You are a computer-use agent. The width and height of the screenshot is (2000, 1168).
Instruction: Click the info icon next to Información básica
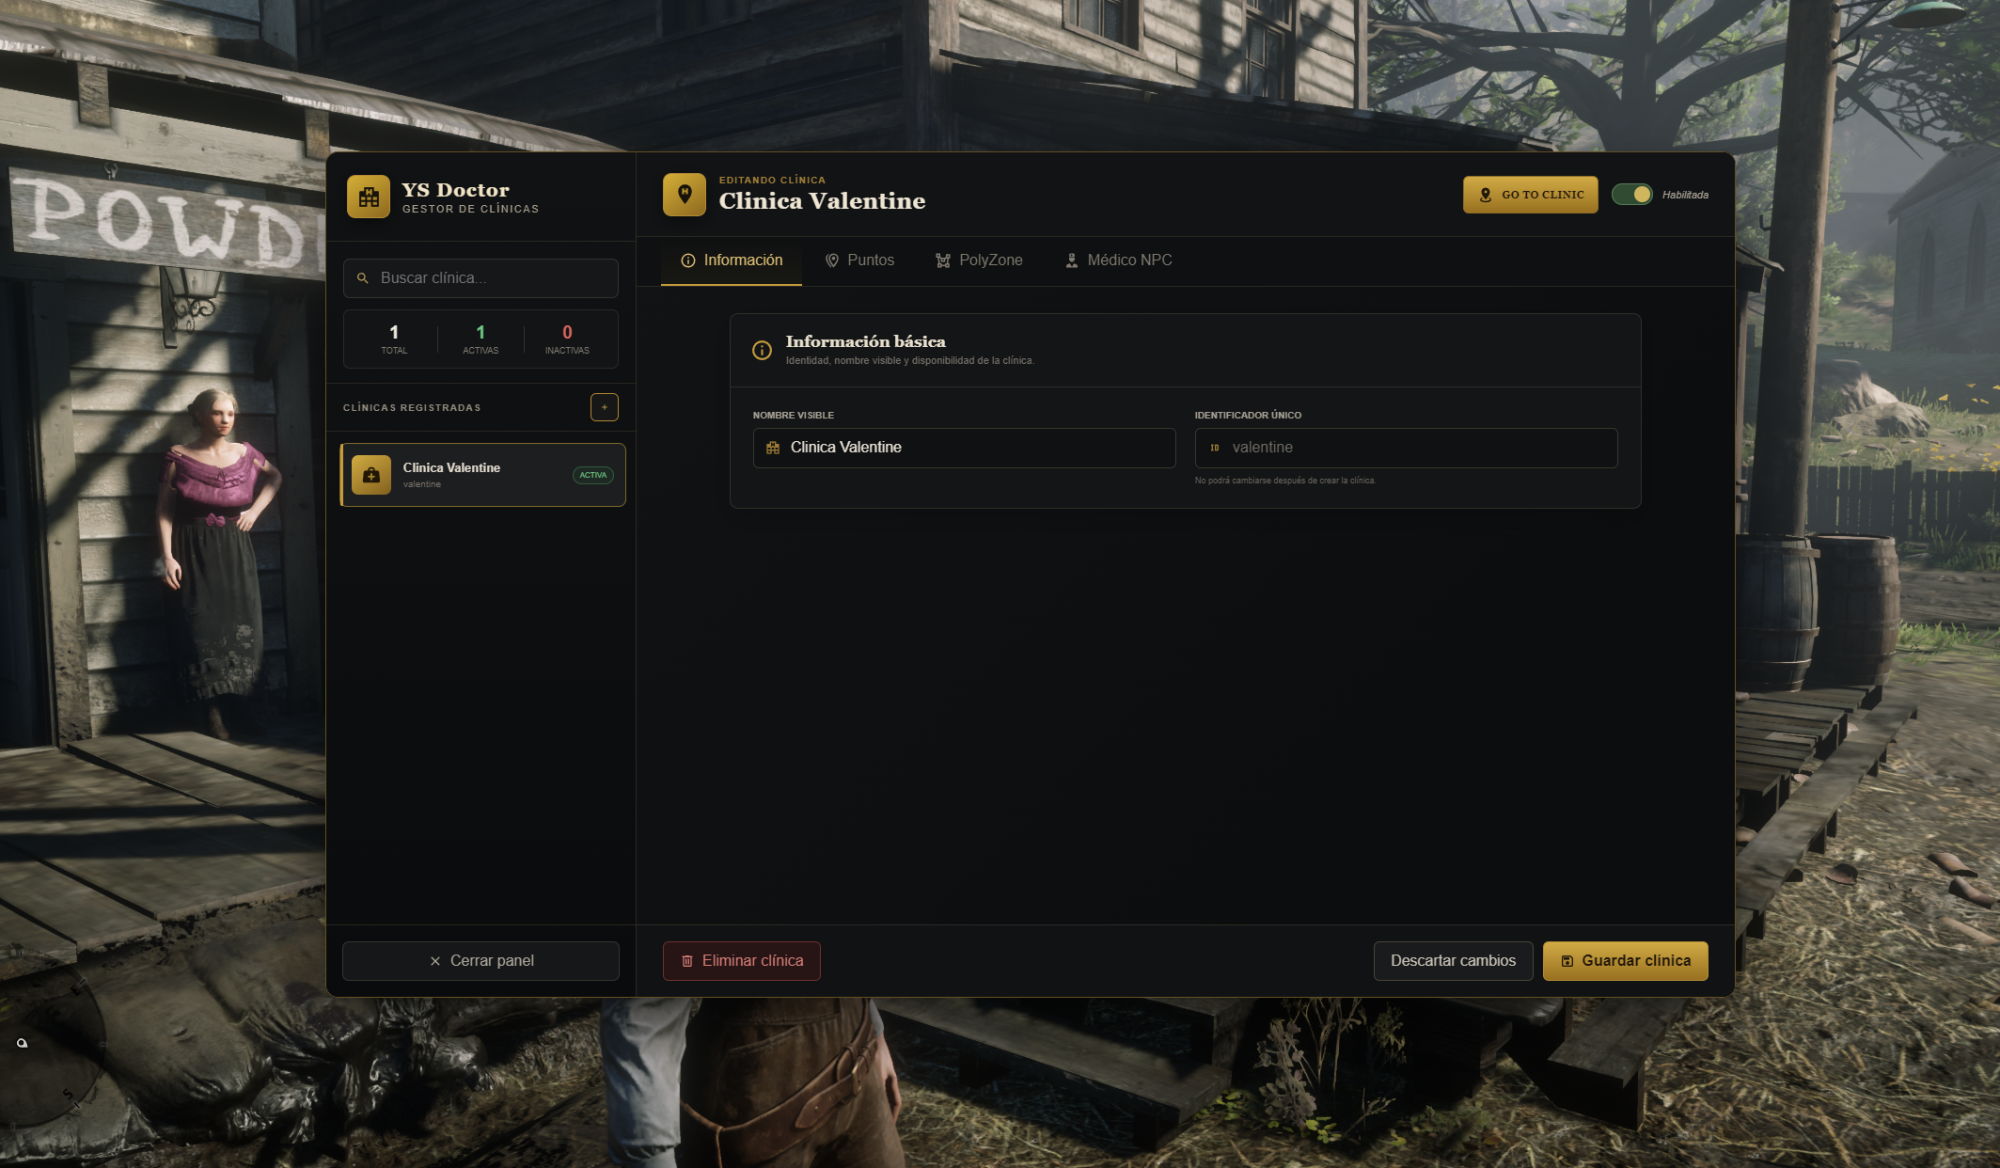(762, 350)
